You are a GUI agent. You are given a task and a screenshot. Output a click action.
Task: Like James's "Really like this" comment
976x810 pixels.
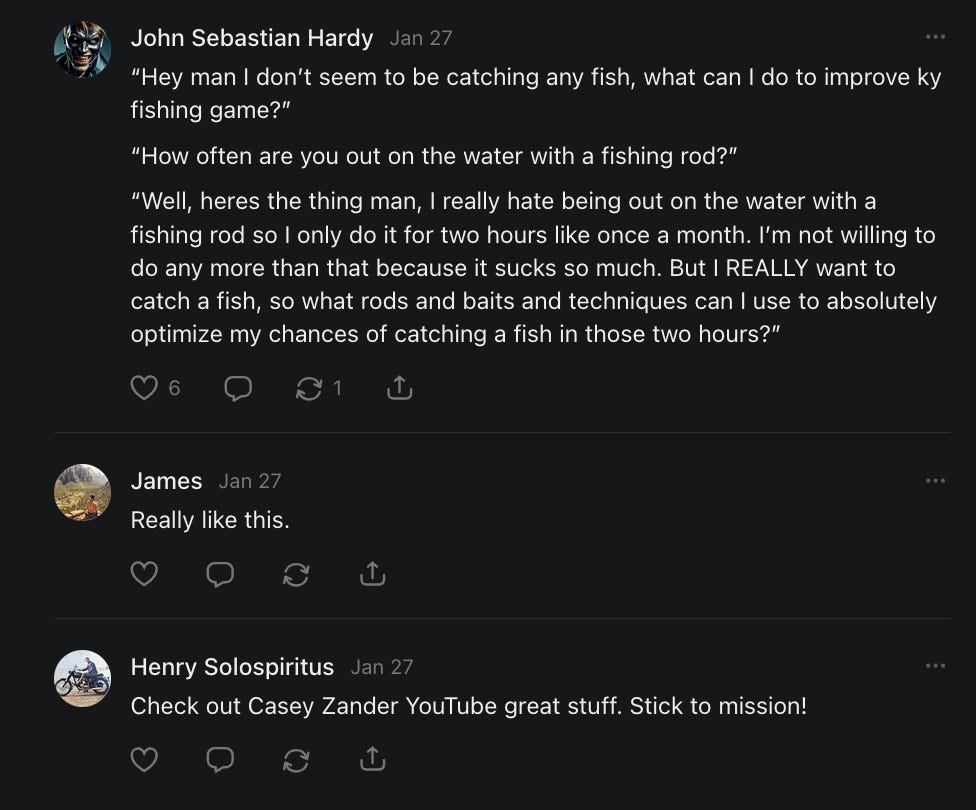pos(145,574)
